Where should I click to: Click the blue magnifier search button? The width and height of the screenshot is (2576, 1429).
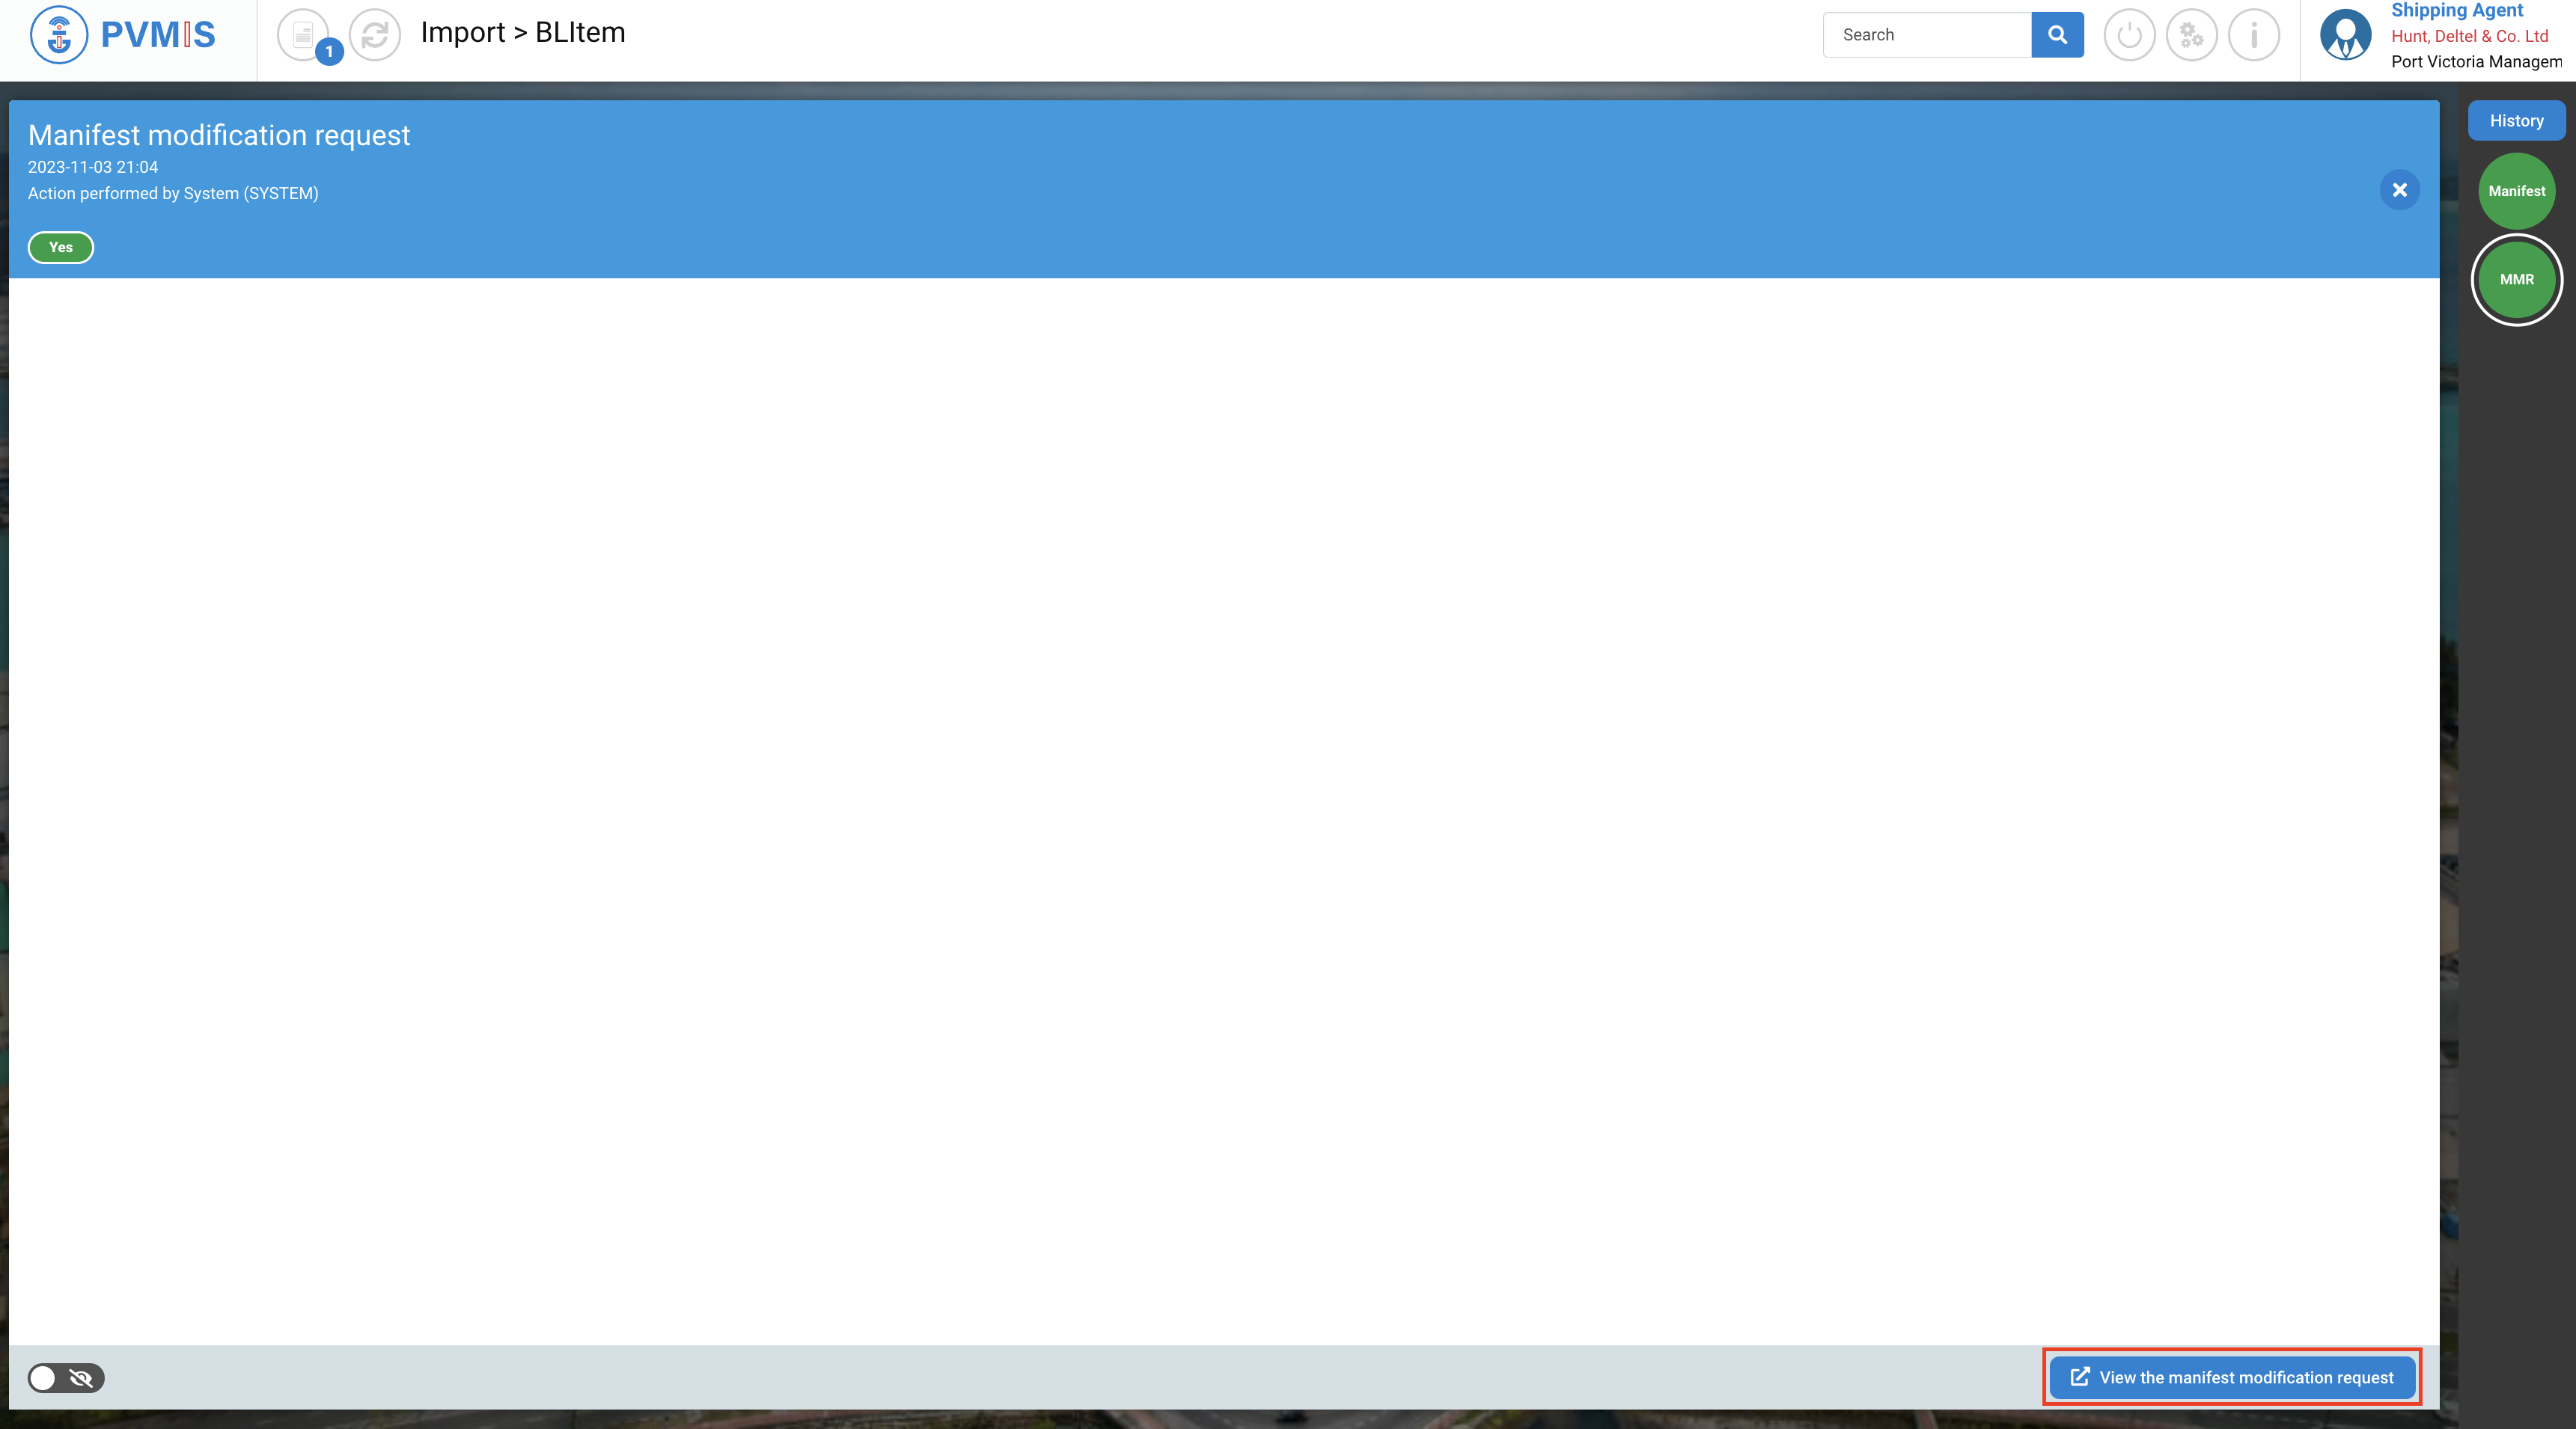click(2057, 35)
